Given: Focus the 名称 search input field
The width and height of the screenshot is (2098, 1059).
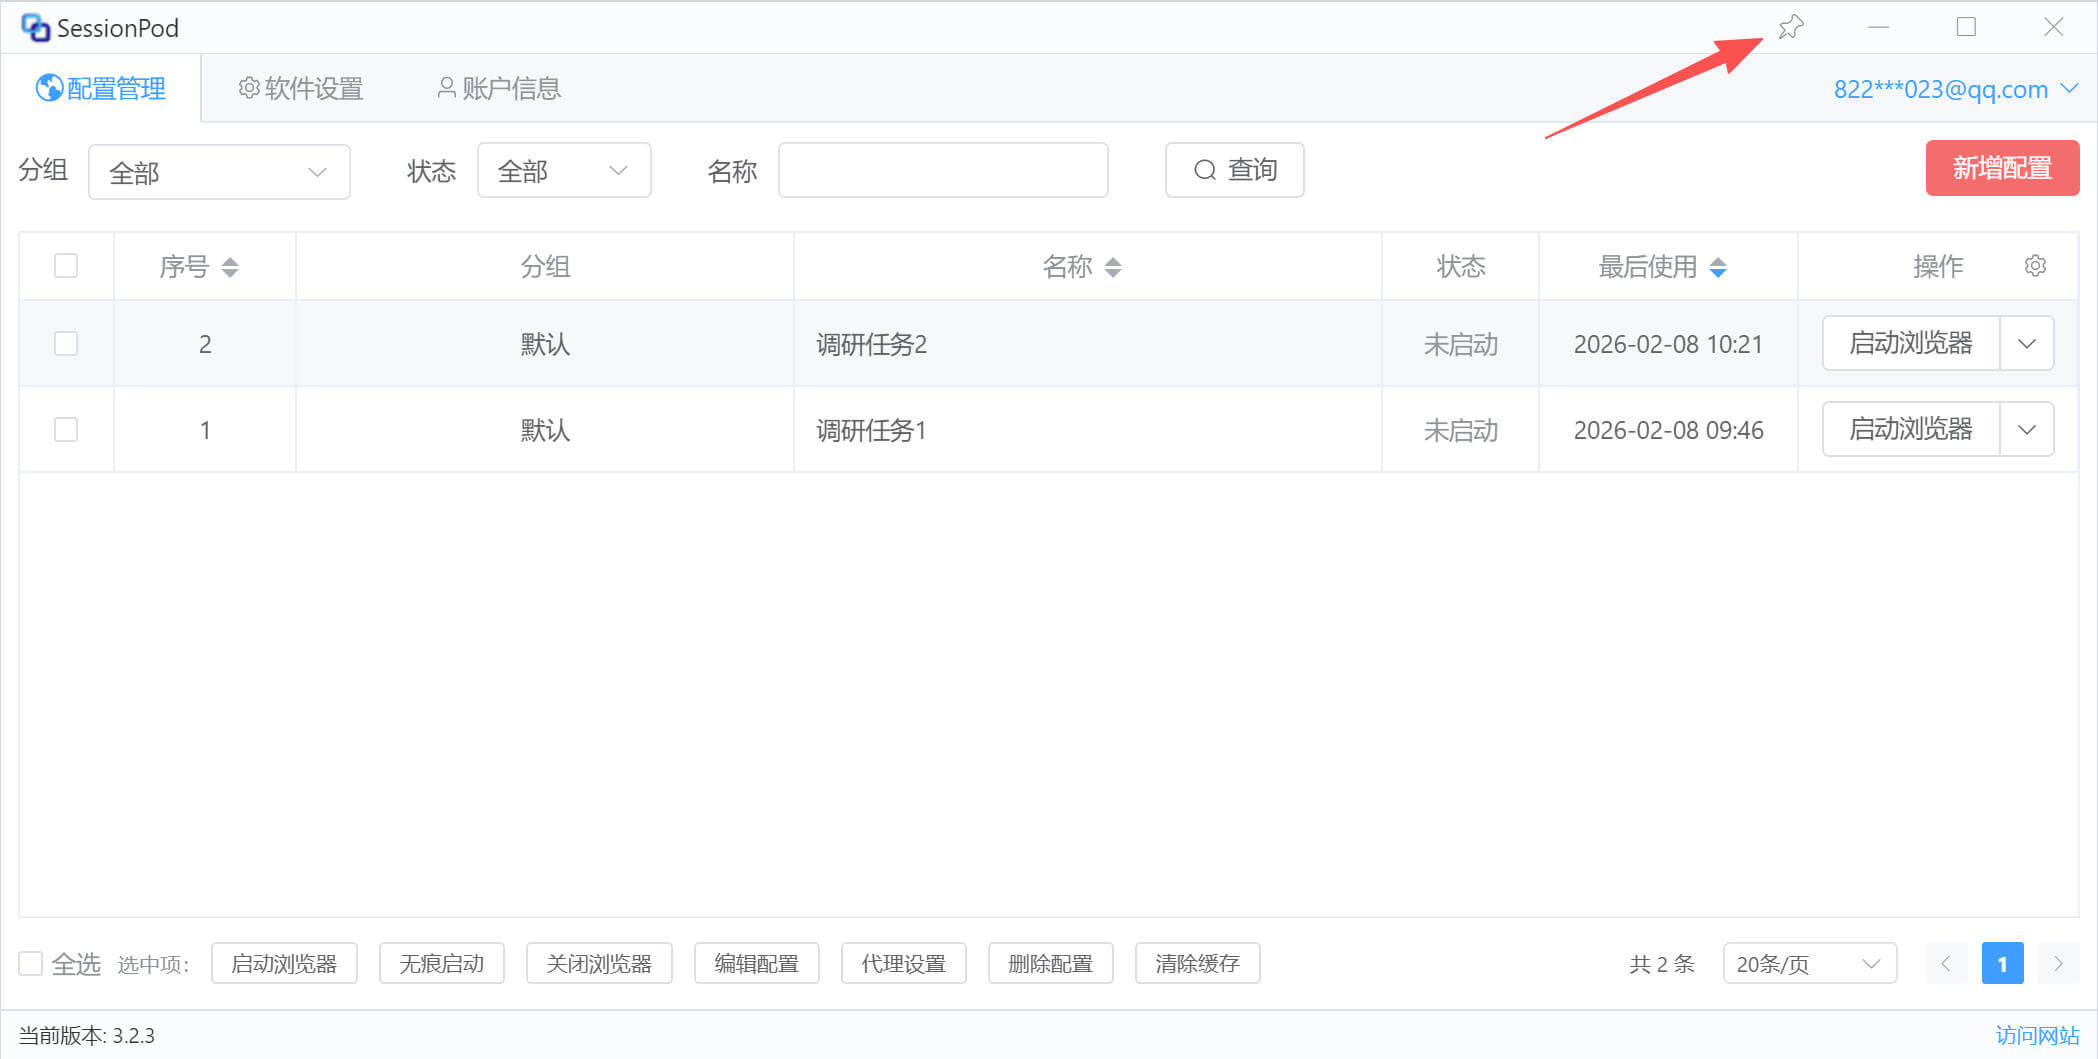Looking at the screenshot, I should click(942, 171).
